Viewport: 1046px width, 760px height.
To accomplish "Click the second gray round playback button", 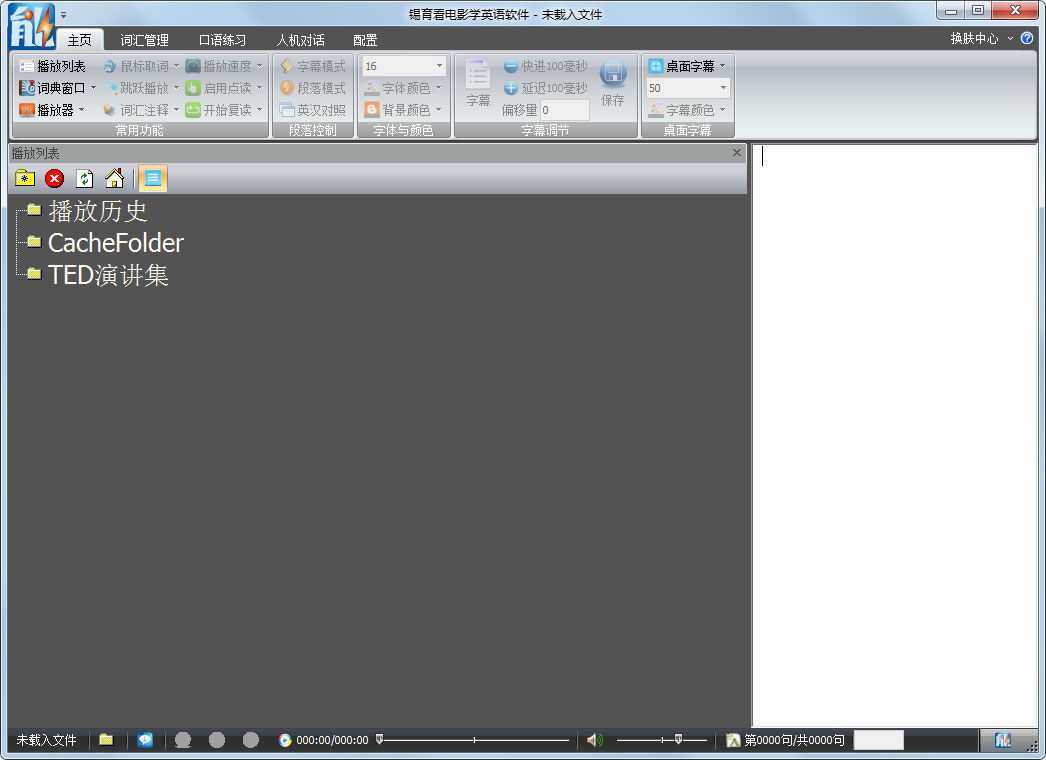I will [x=217, y=739].
